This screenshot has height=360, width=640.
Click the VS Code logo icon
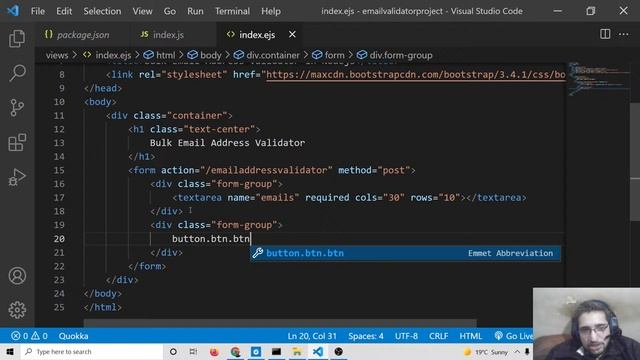pos(13,11)
